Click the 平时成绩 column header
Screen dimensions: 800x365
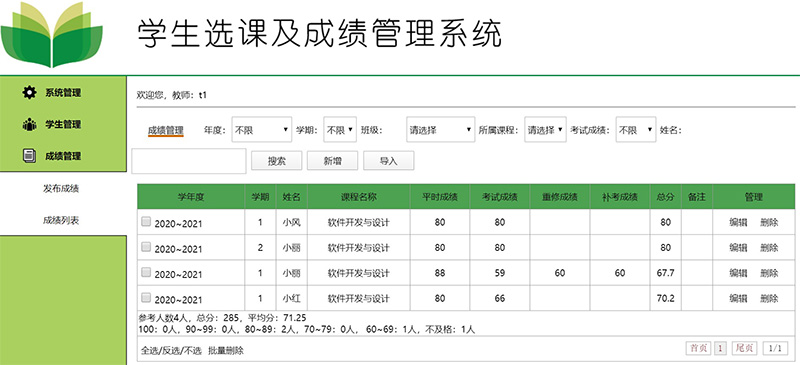[x=440, y=197]
